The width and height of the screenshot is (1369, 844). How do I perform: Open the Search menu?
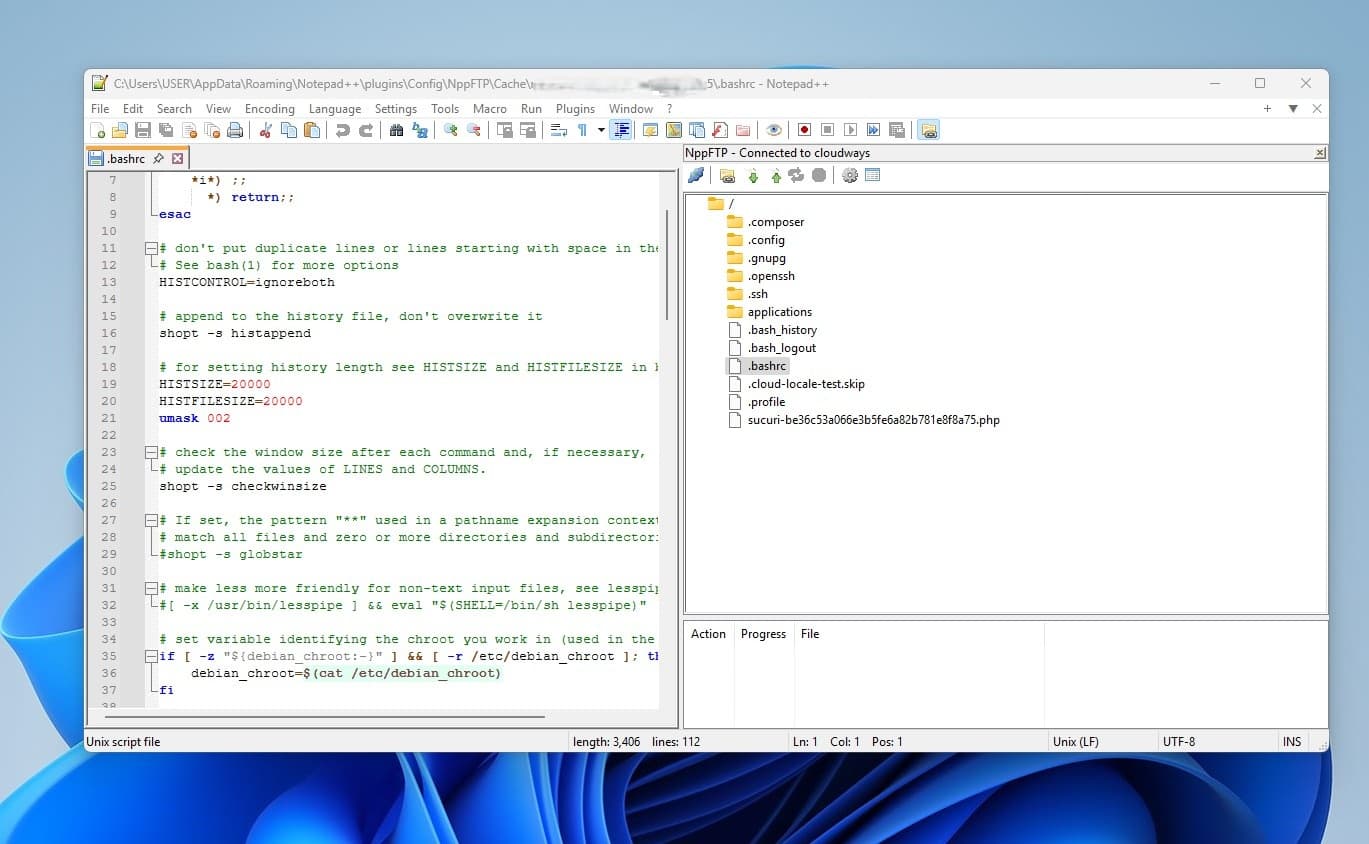tap(174, 109)
